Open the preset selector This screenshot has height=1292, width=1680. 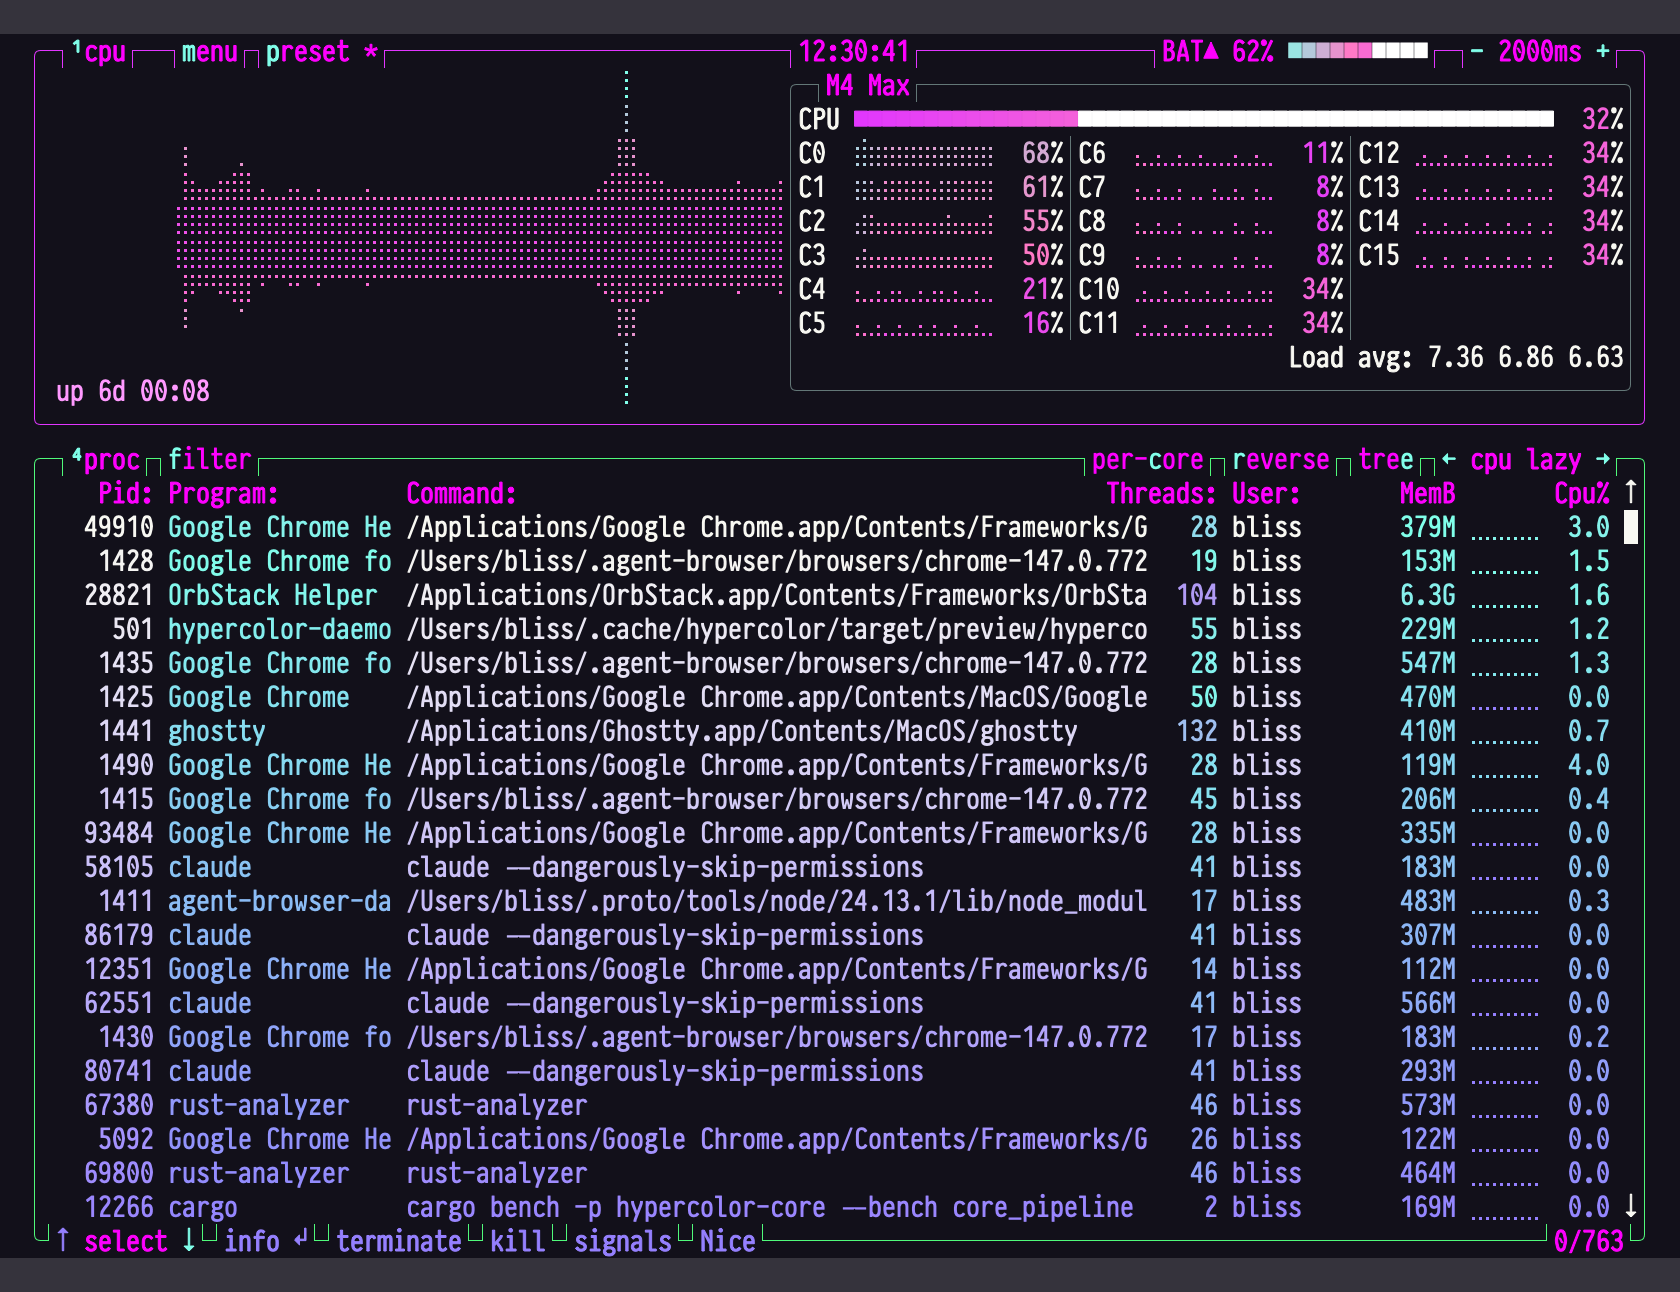point(305,52)
